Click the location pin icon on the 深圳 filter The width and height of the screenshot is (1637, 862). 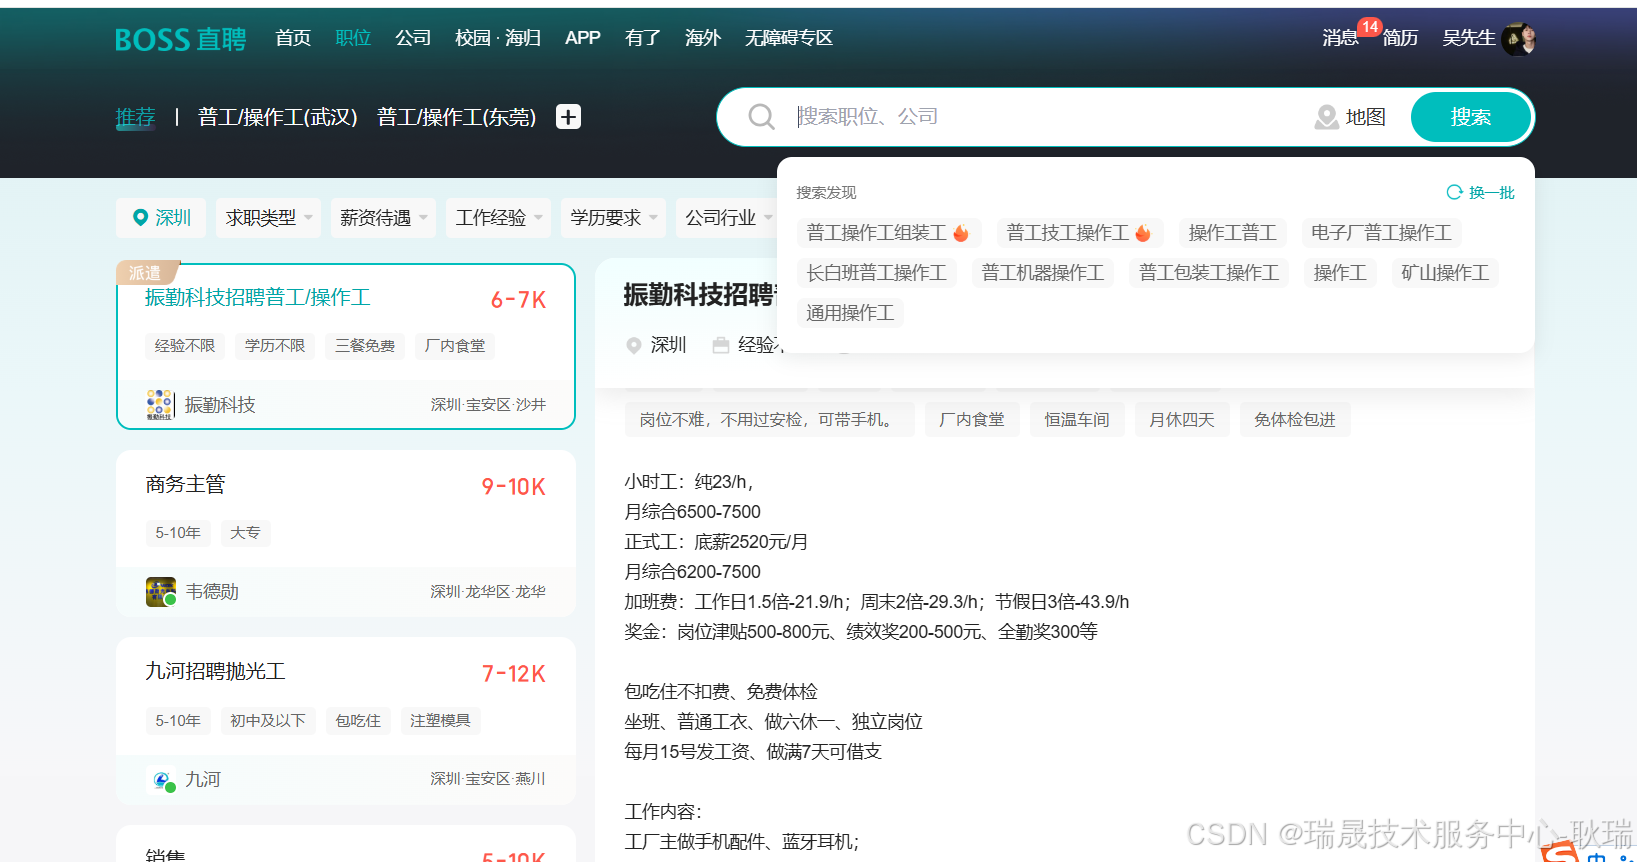[140, 217]
